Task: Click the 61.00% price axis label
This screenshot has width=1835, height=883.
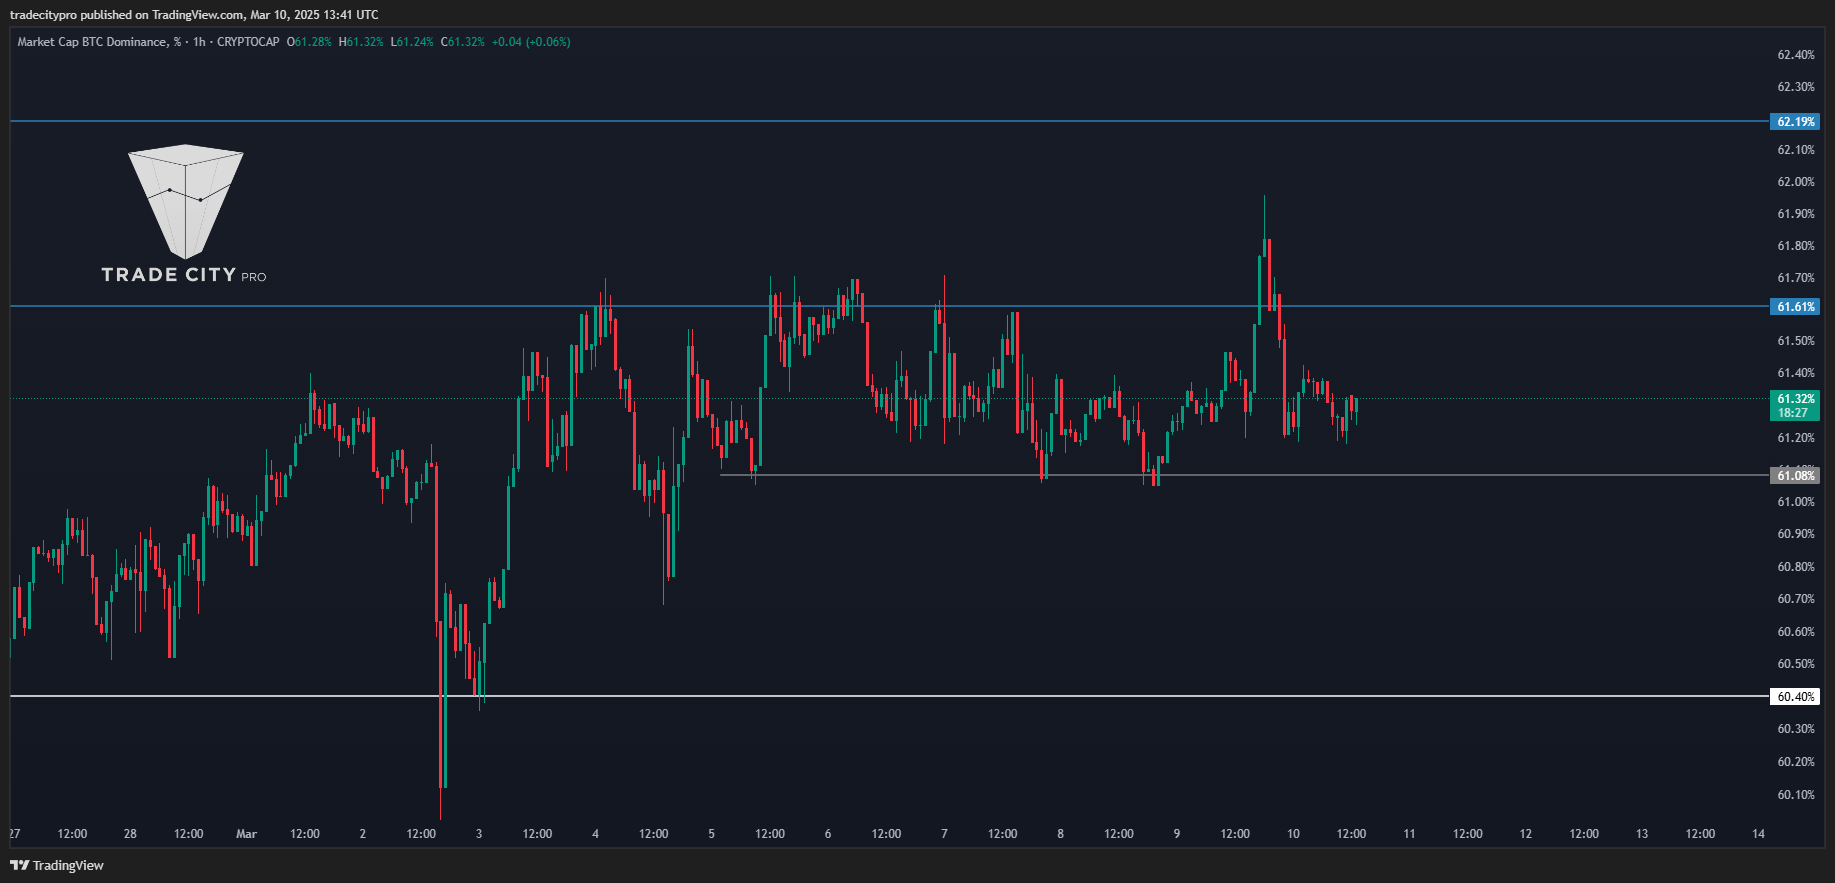Action: click(x=1796, y=502)
